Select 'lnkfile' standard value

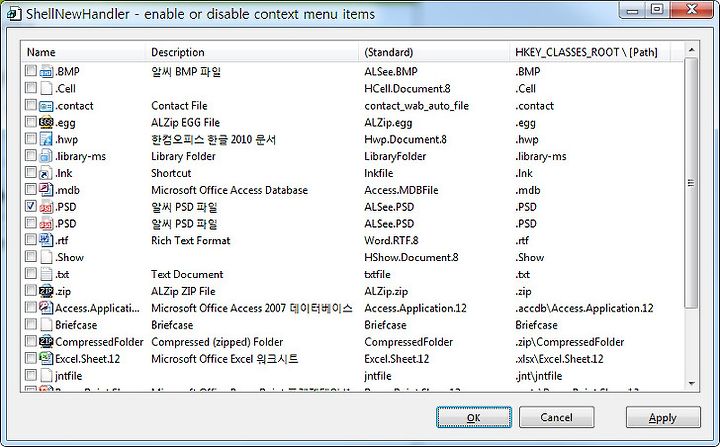pyautogui.click(x=379, y=173)
